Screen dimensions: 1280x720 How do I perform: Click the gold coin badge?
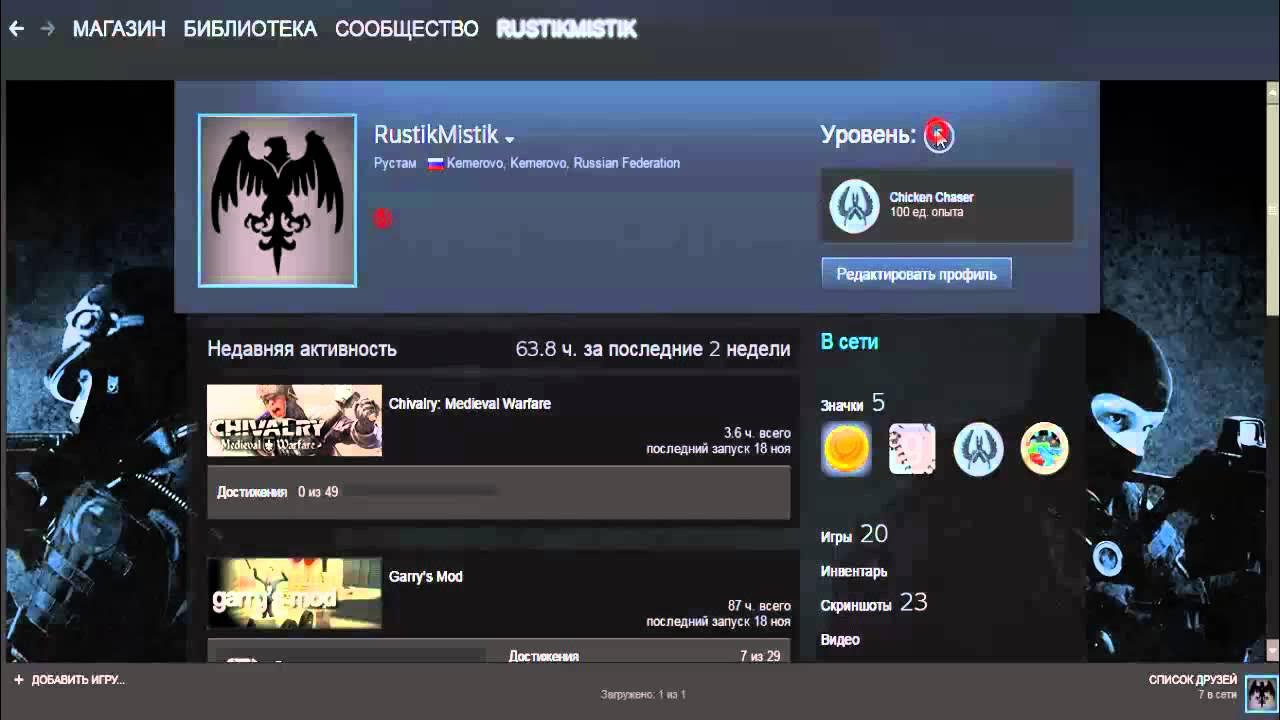(846, 449)
